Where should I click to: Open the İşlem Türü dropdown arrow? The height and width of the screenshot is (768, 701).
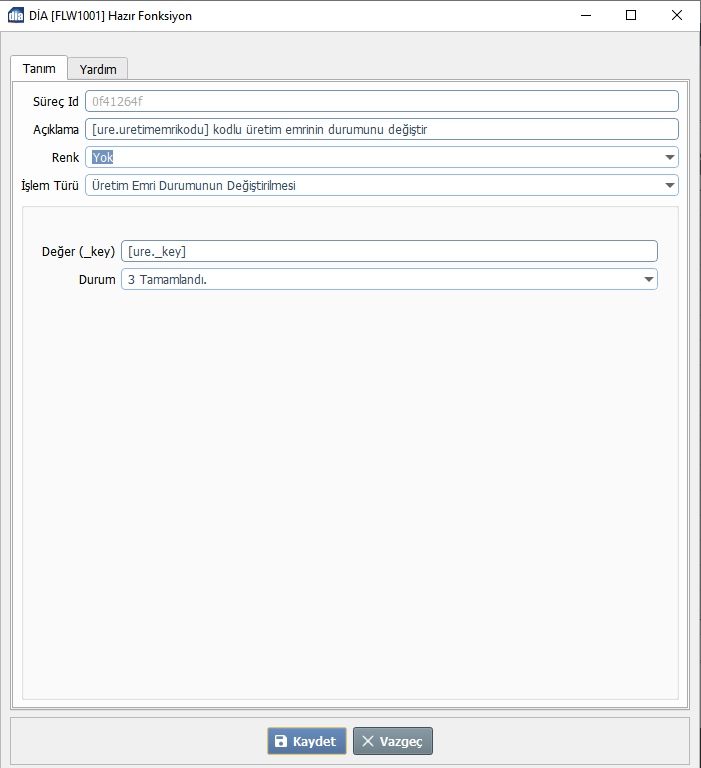click(668, 185)
